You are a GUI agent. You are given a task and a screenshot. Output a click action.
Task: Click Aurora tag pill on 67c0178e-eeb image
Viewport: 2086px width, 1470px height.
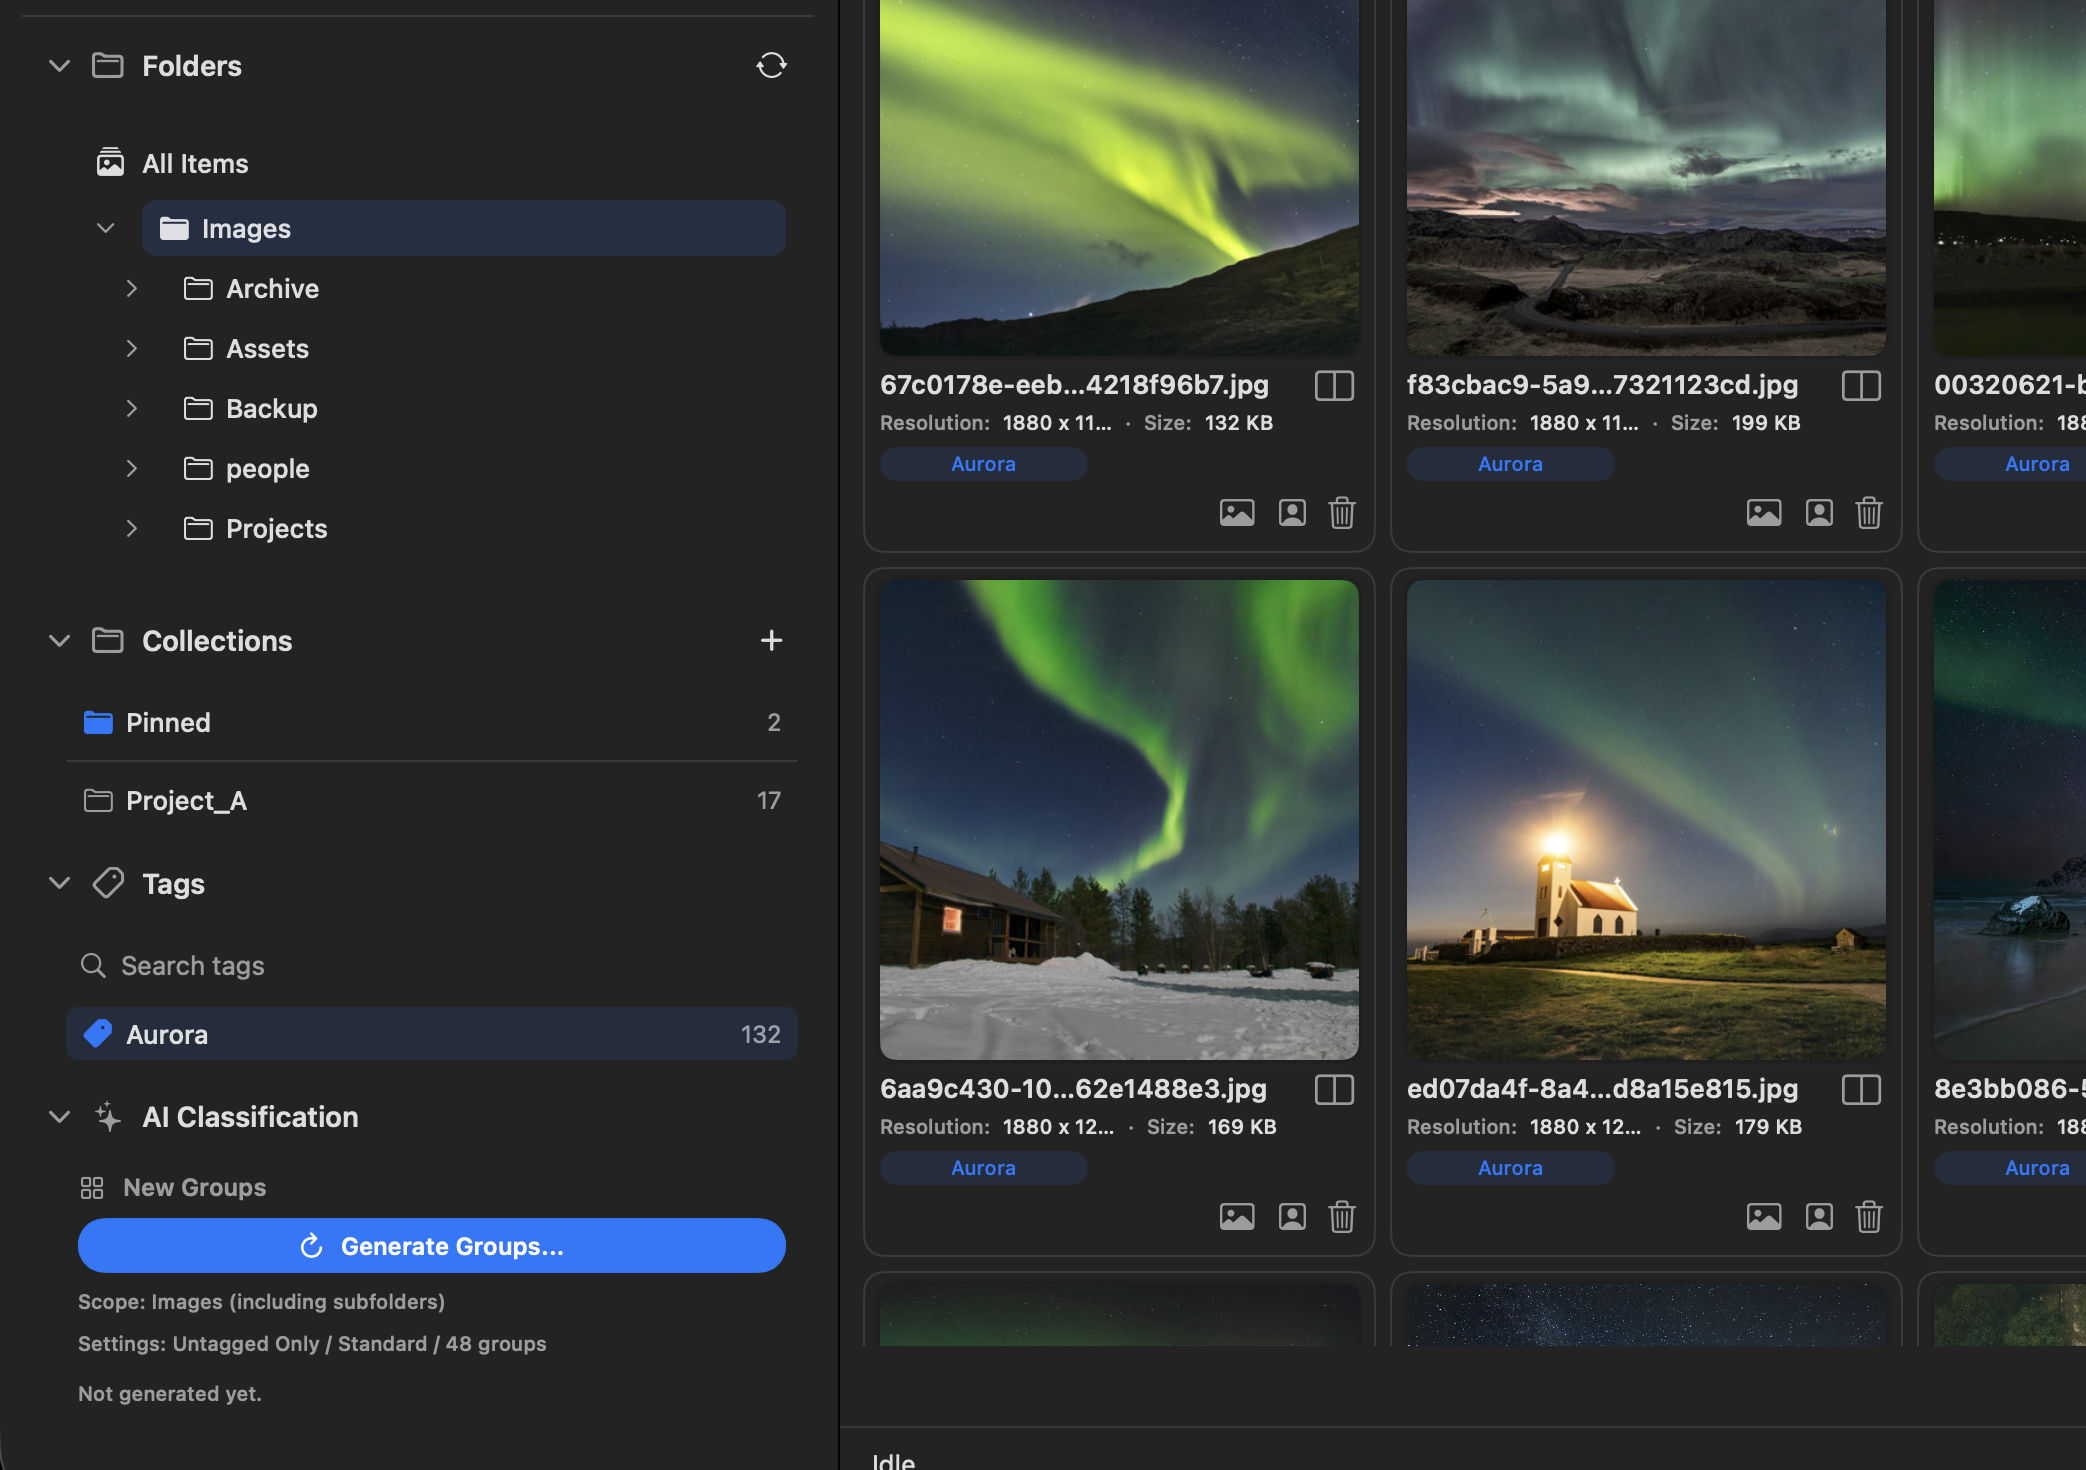click(983, 464)
